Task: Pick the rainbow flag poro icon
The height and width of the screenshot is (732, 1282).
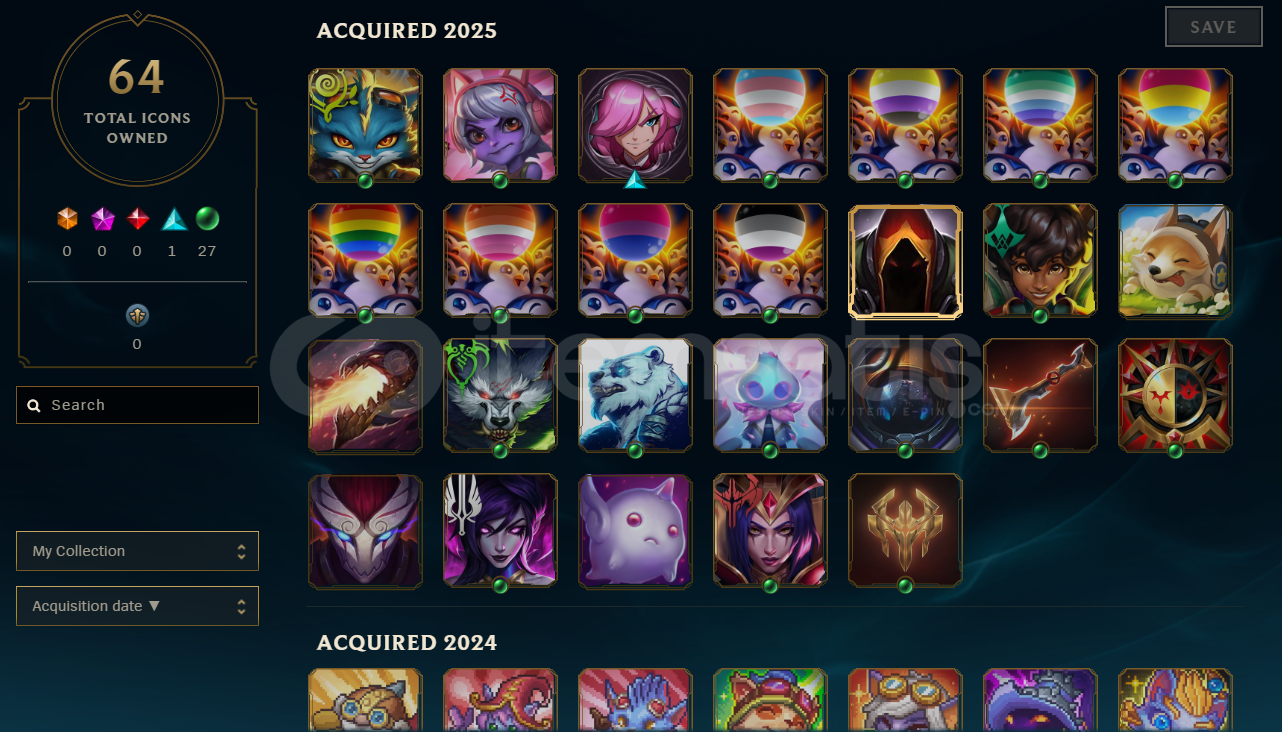Action: (365, 260)
